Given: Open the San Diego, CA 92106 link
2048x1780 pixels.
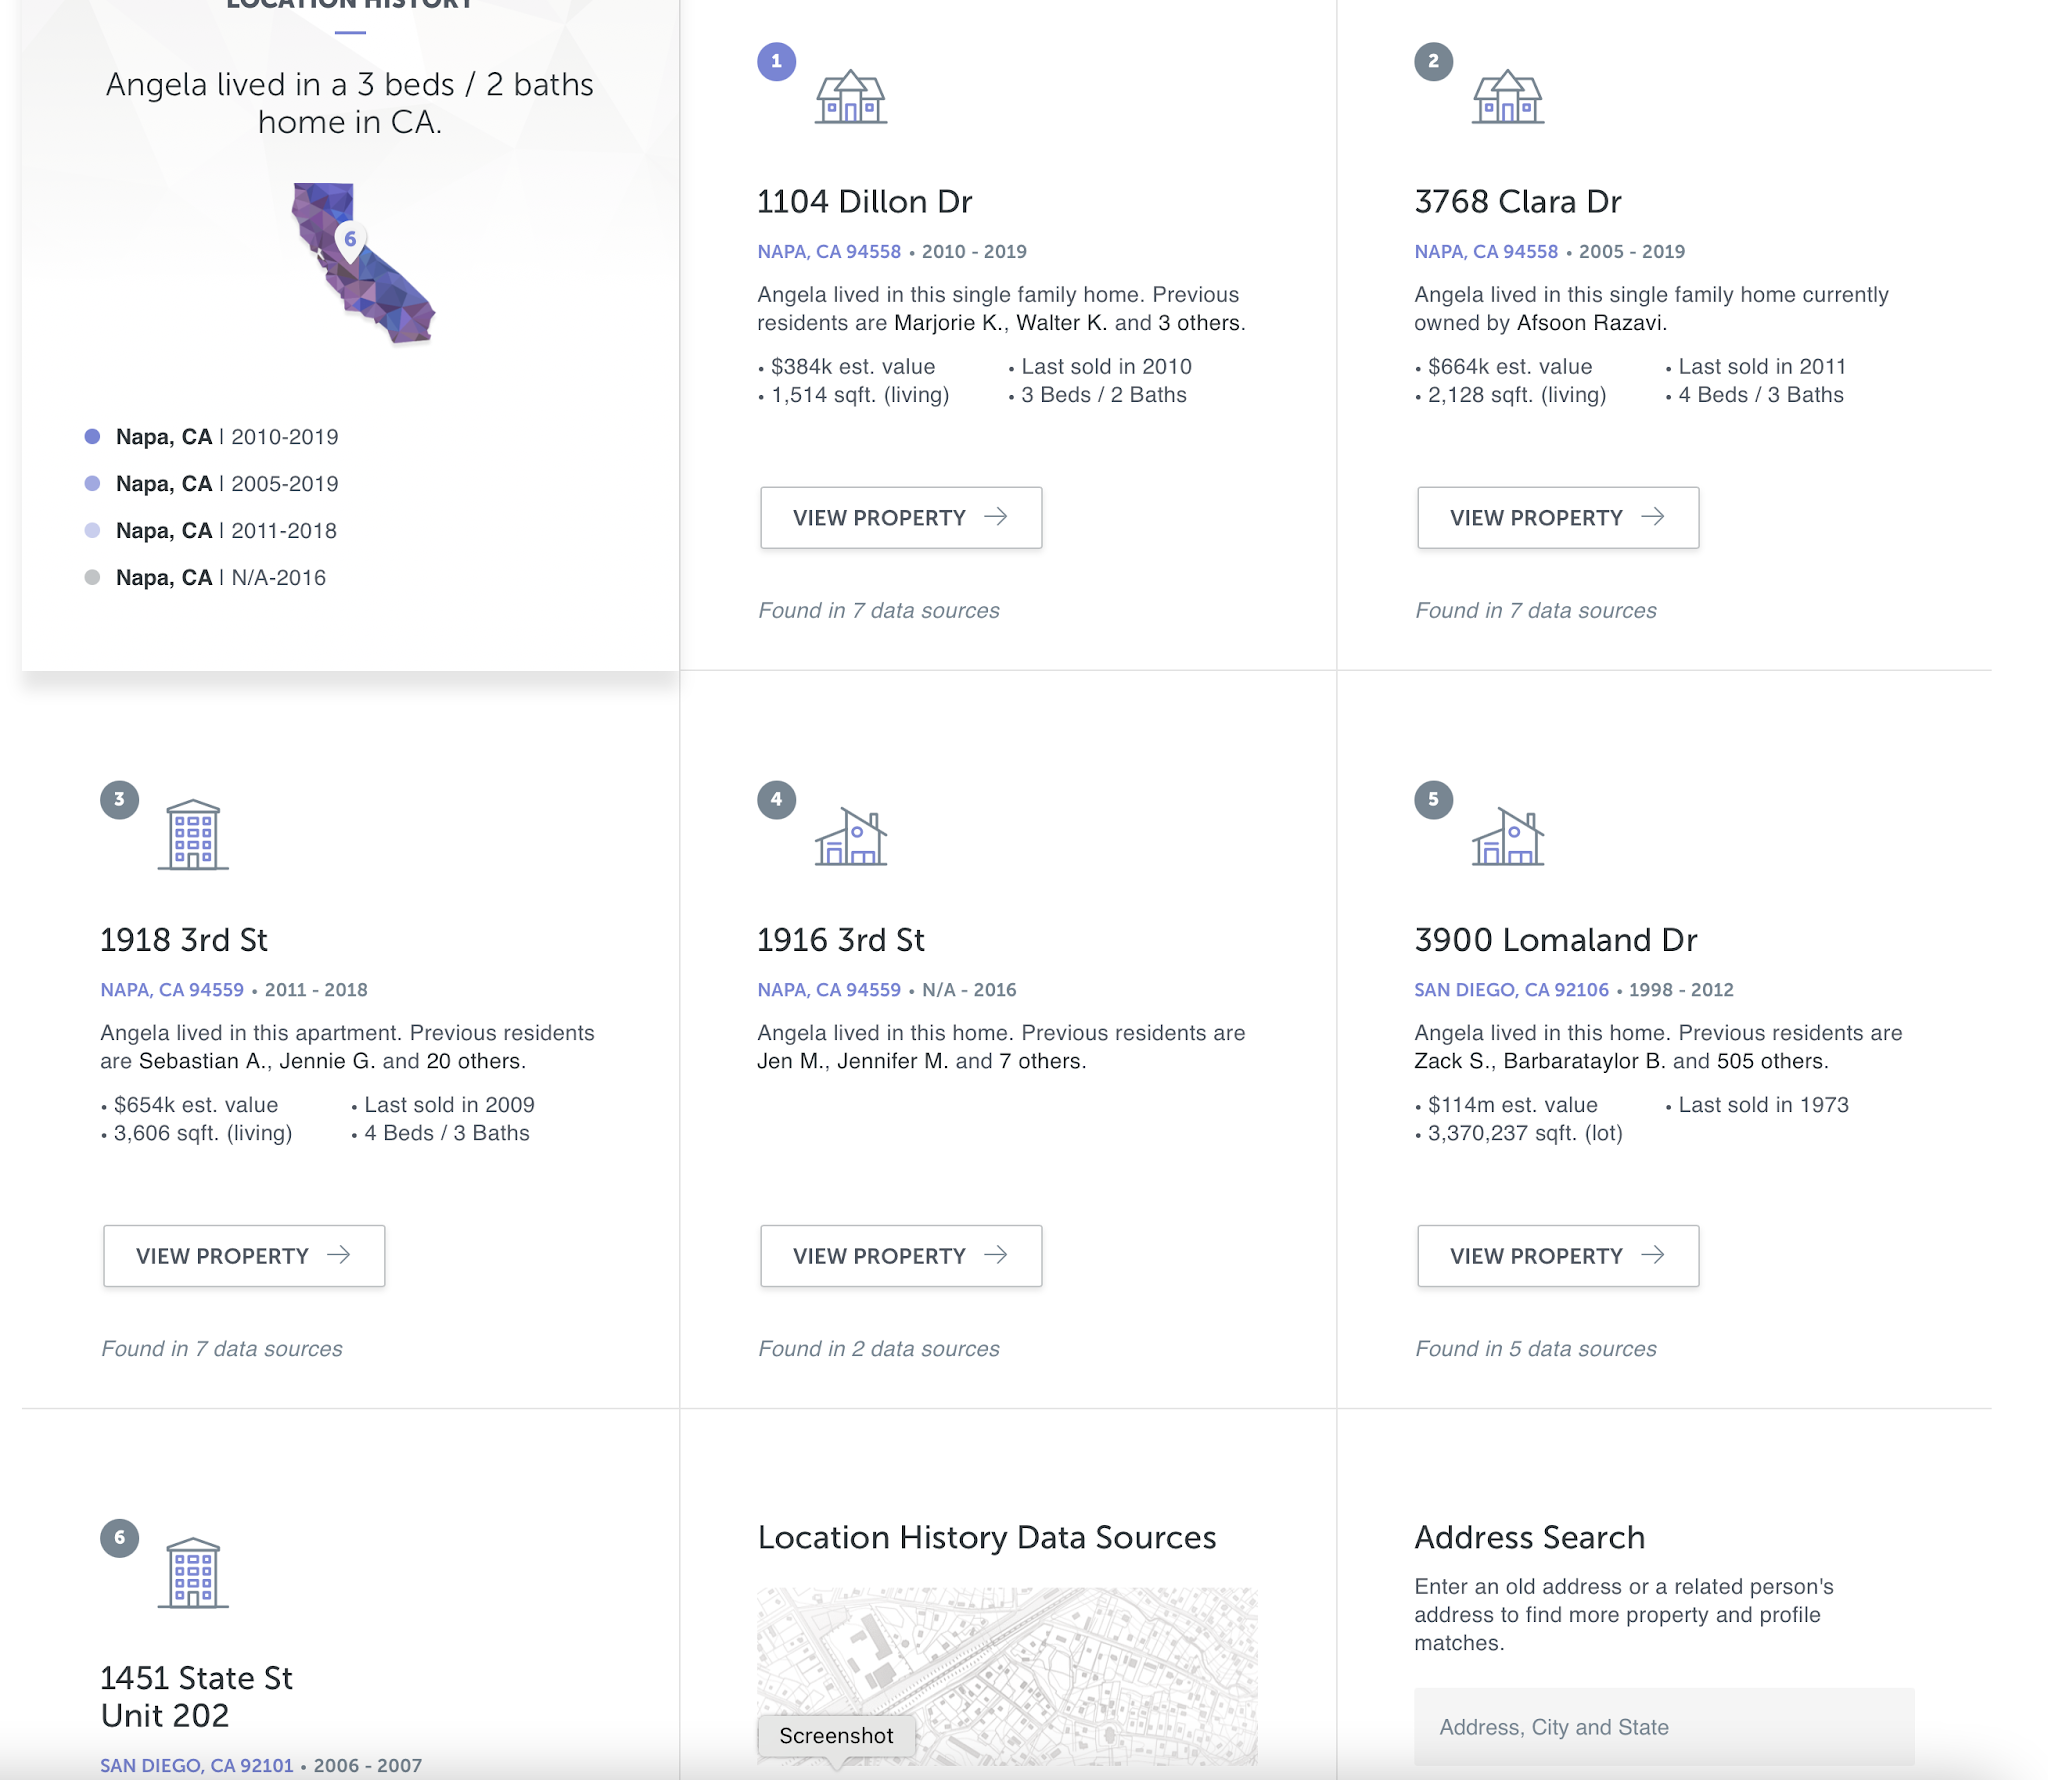Looking at the screenshot, I should tap(1510, 990).
